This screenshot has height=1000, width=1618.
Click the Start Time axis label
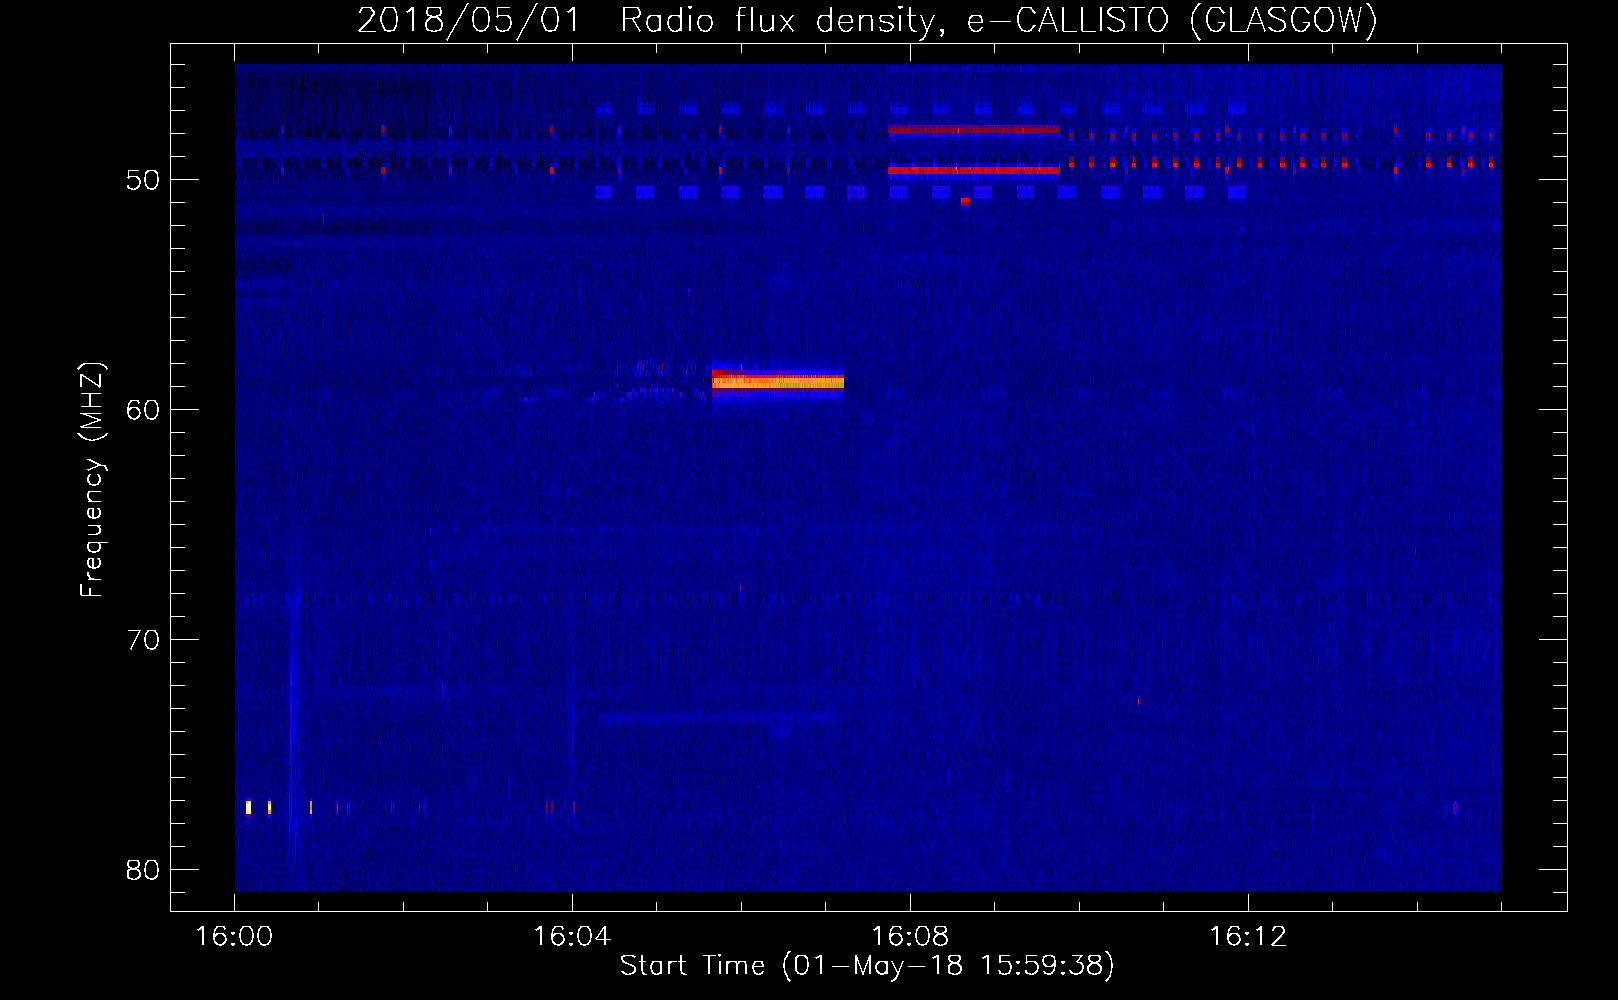coord(866,965)
